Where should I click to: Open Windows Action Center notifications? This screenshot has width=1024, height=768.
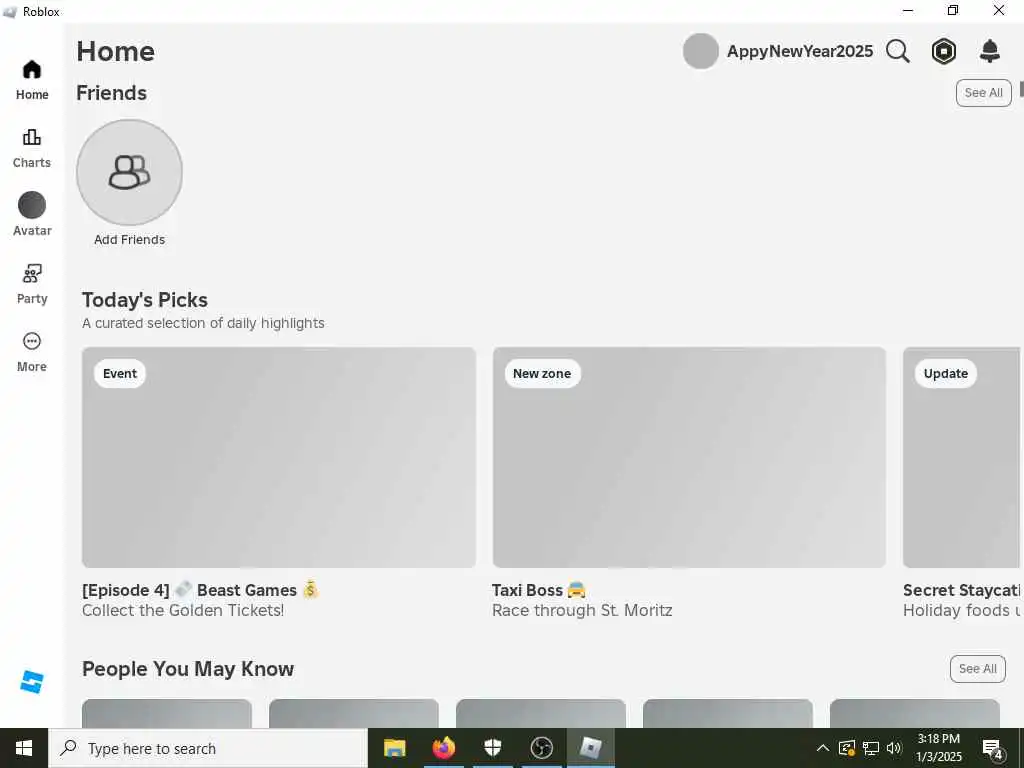(992, 748)
